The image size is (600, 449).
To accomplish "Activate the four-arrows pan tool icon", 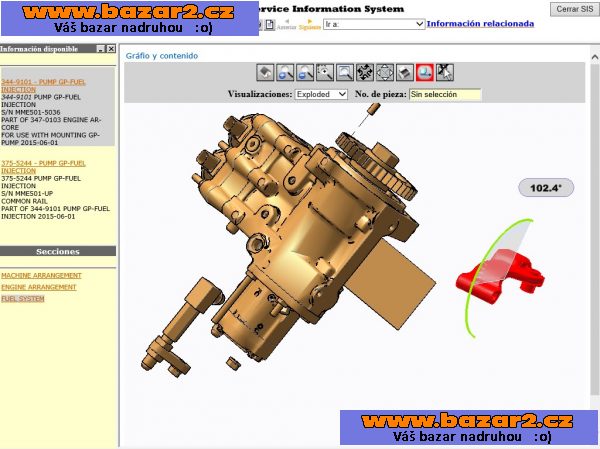I will (364, 72).
